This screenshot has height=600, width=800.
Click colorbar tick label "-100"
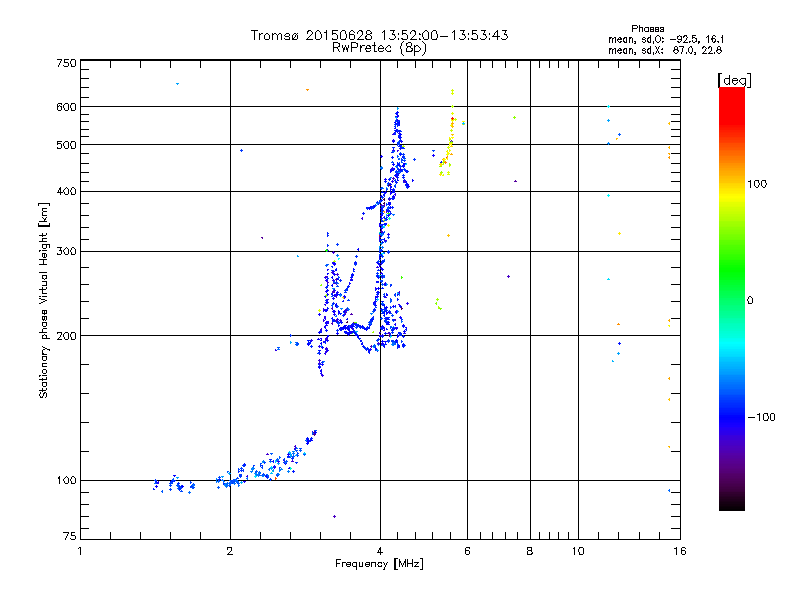pyautogui.click(x=761, y=417)
